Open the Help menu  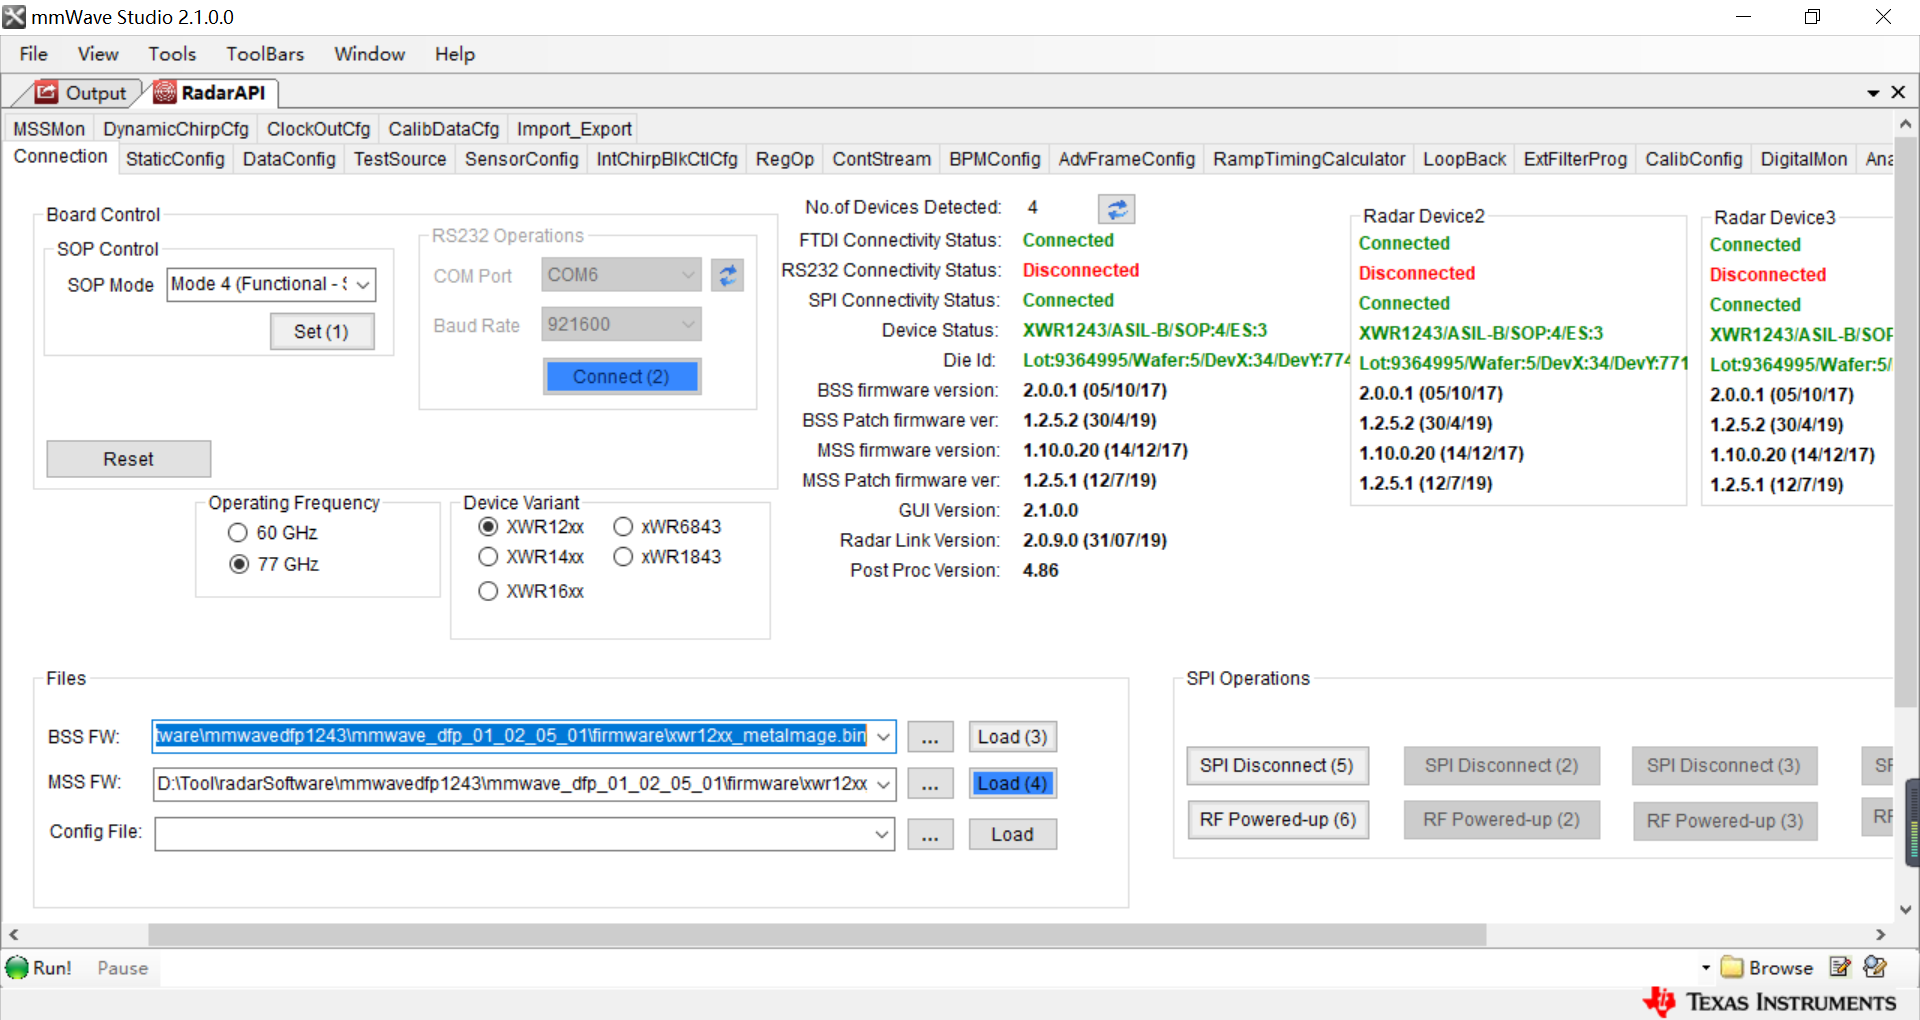click(454, 54)
